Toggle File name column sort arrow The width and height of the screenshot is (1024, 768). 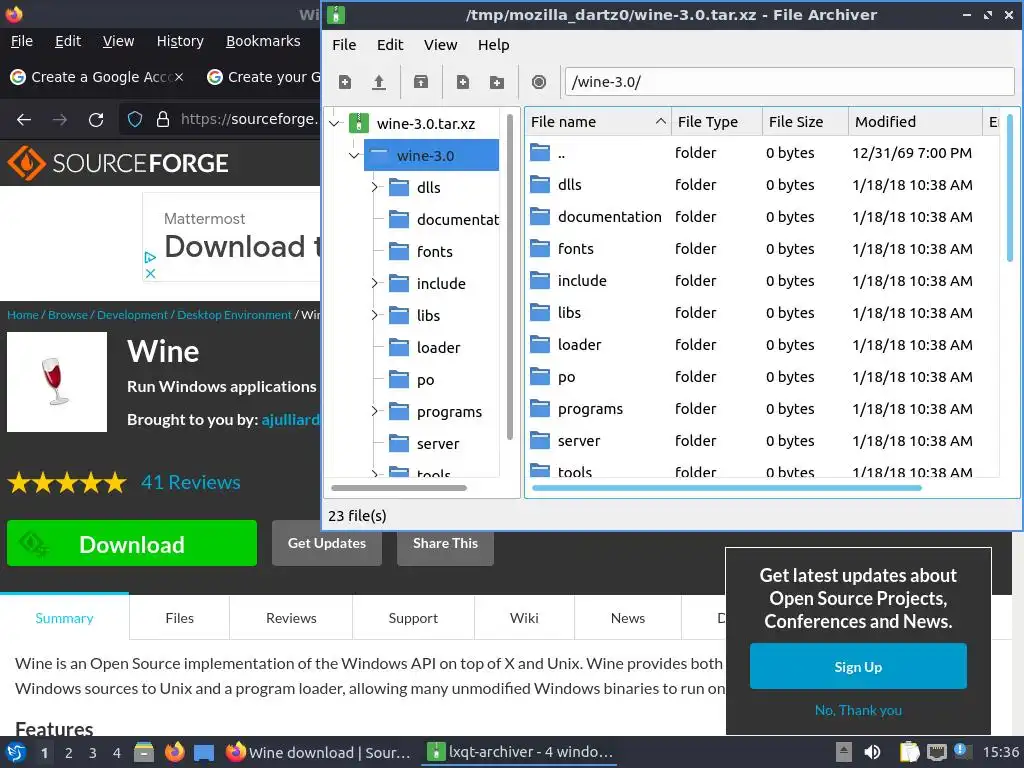(x=661, y=121)
